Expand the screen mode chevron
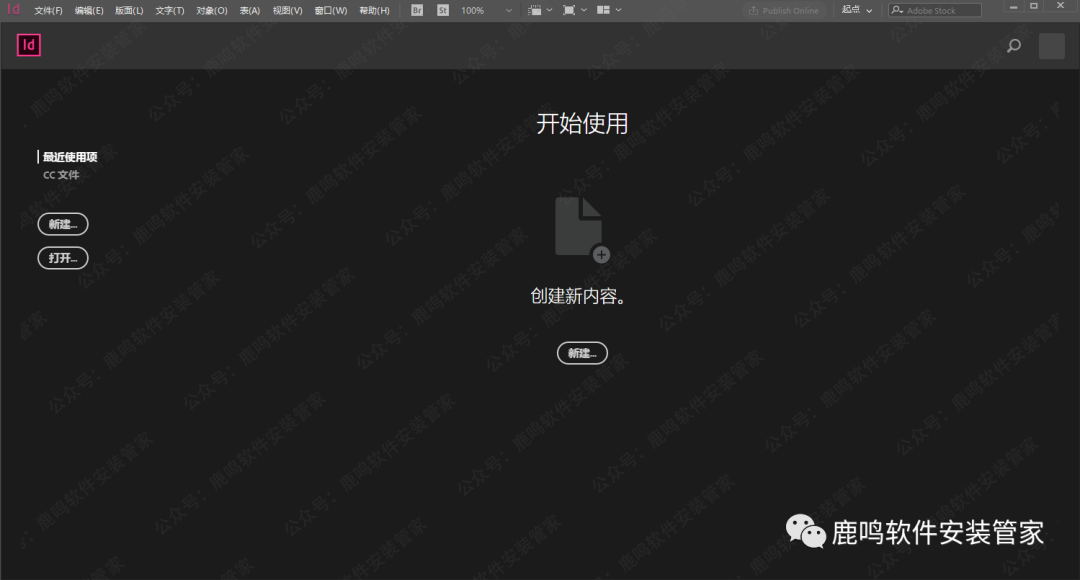Screen dimensions: 1080x580 [x=583, y=10]
